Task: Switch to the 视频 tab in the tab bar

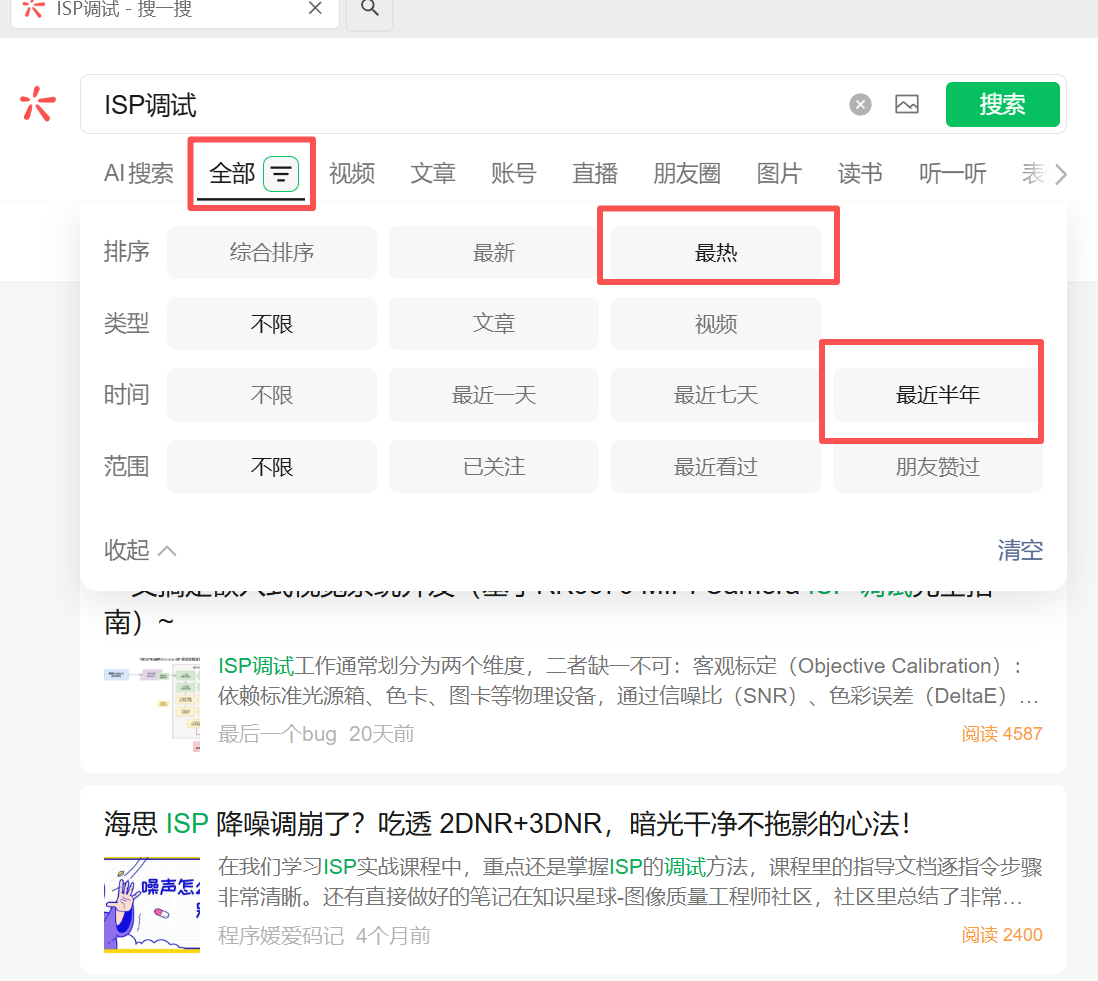Action: pyautogui.click(x=352, y=173)
